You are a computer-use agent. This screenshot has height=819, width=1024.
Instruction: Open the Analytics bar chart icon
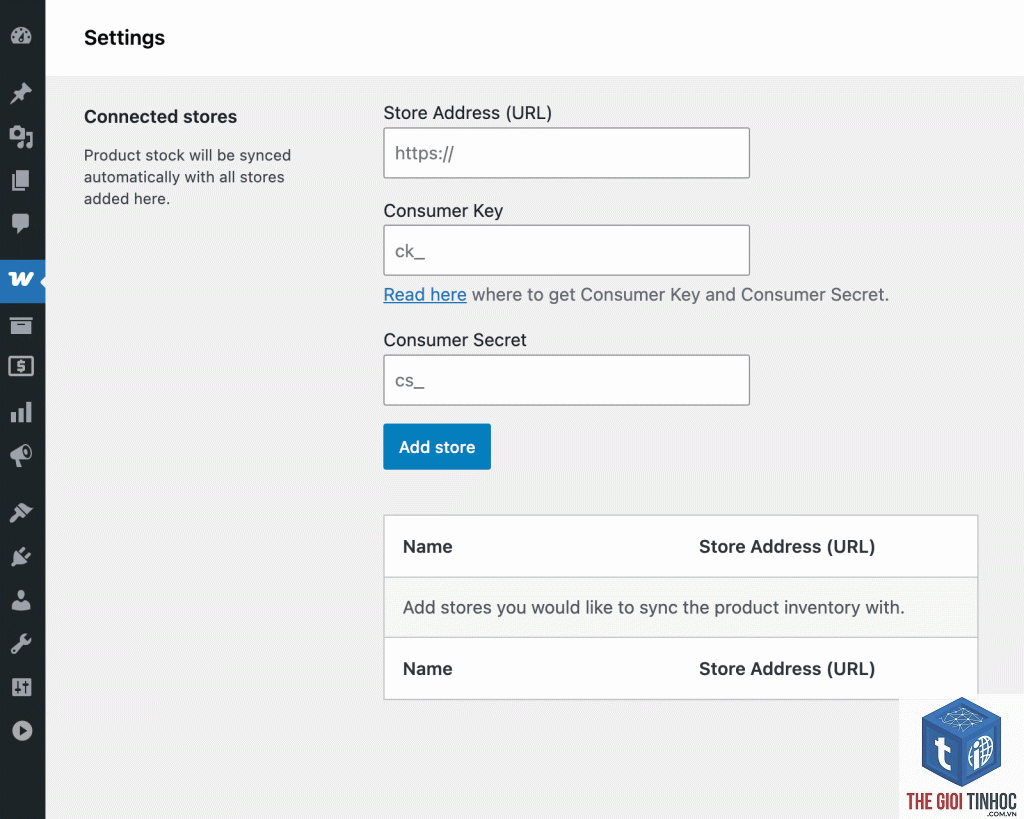pyautogui.click(x=21, y=411)
